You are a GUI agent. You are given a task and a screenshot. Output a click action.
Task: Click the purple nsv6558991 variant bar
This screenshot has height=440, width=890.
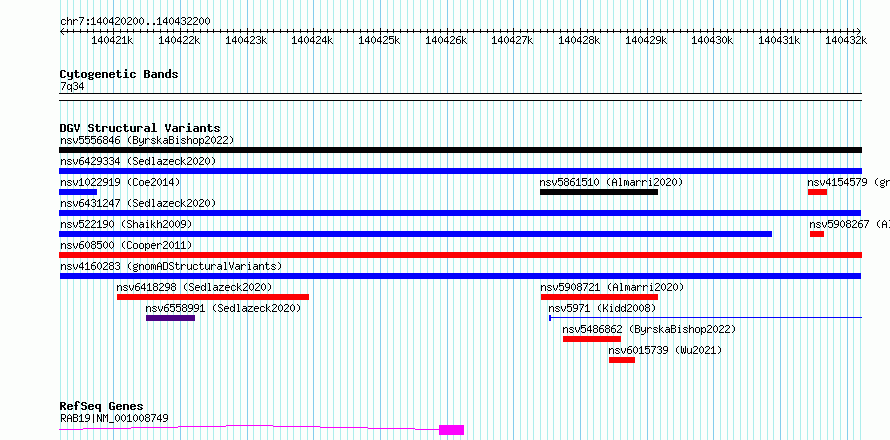[170, 318]
